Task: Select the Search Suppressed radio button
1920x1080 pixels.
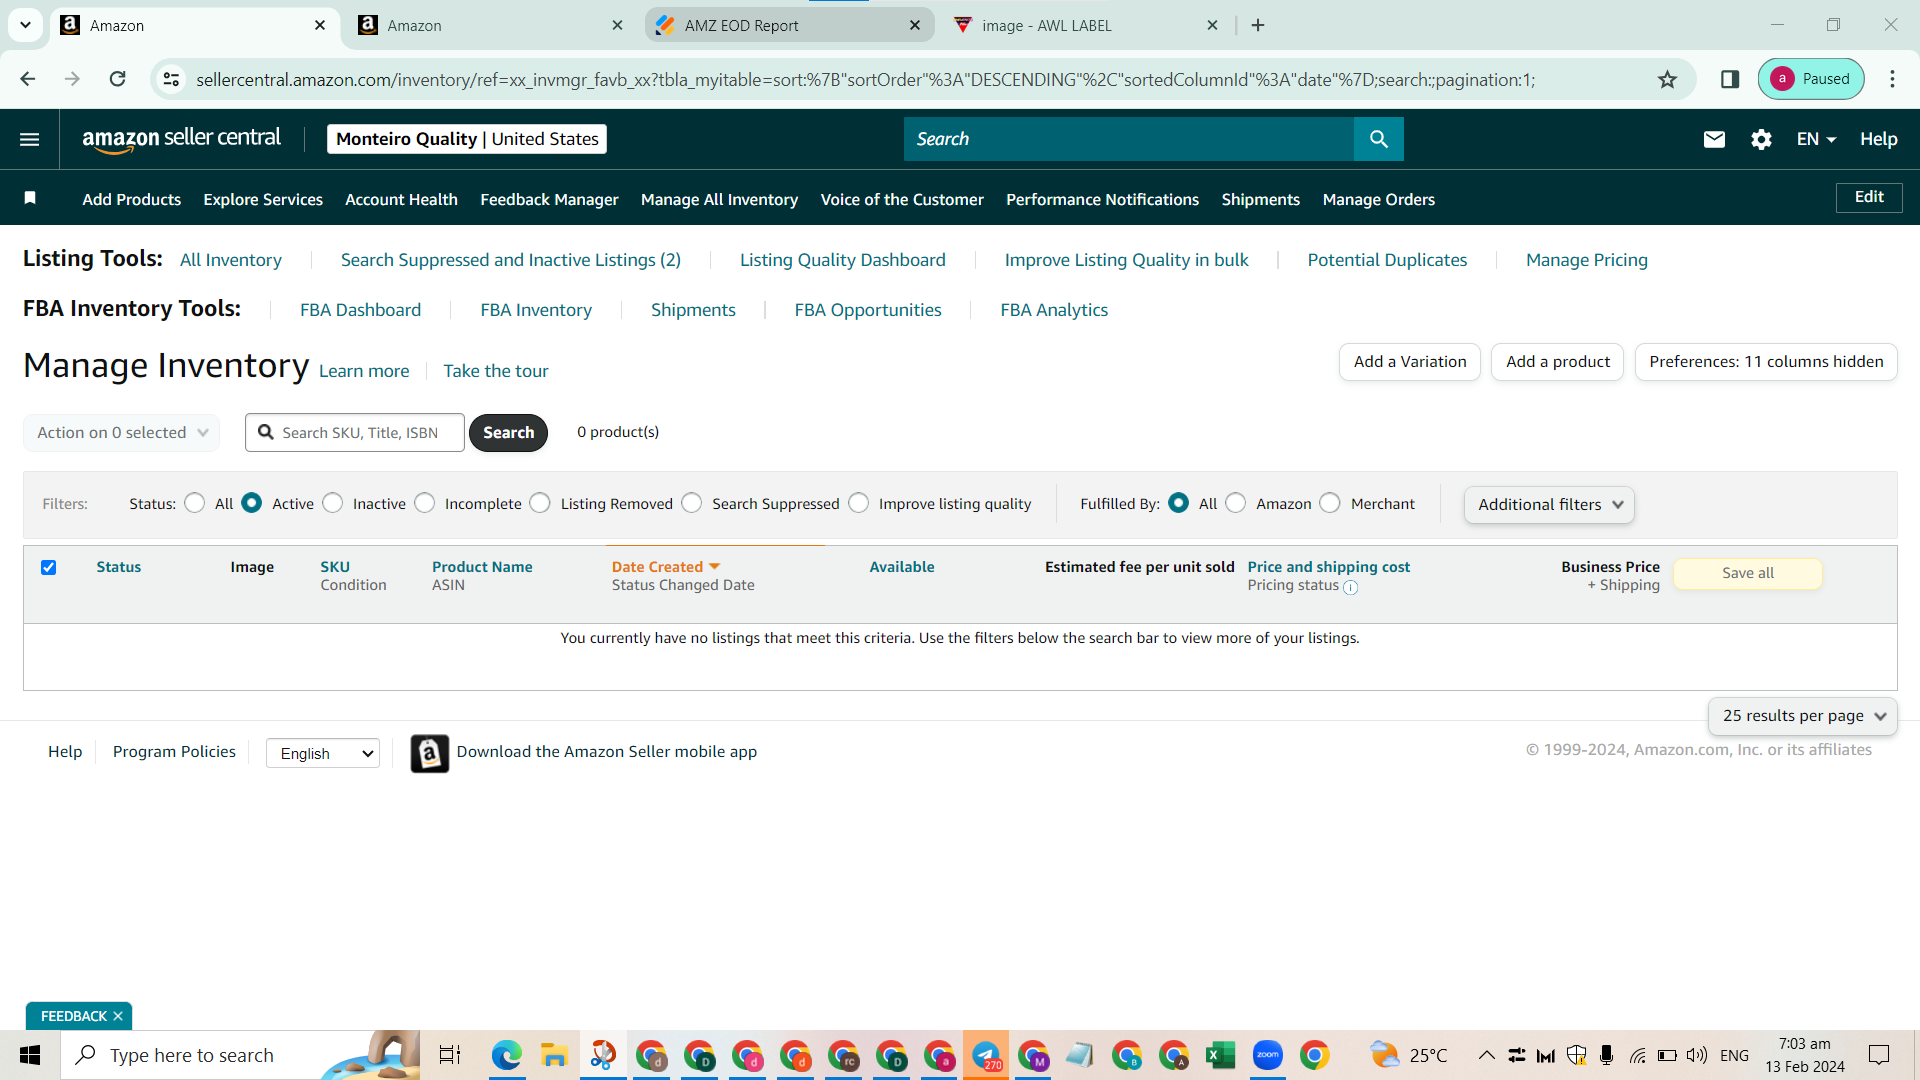Action: click(692, 503)
